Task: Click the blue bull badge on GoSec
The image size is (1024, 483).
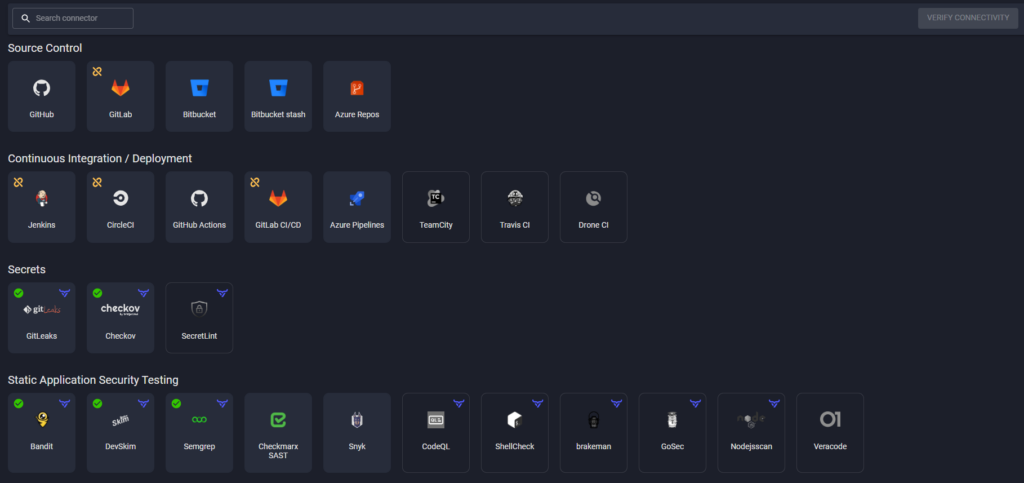Action: 695,403
